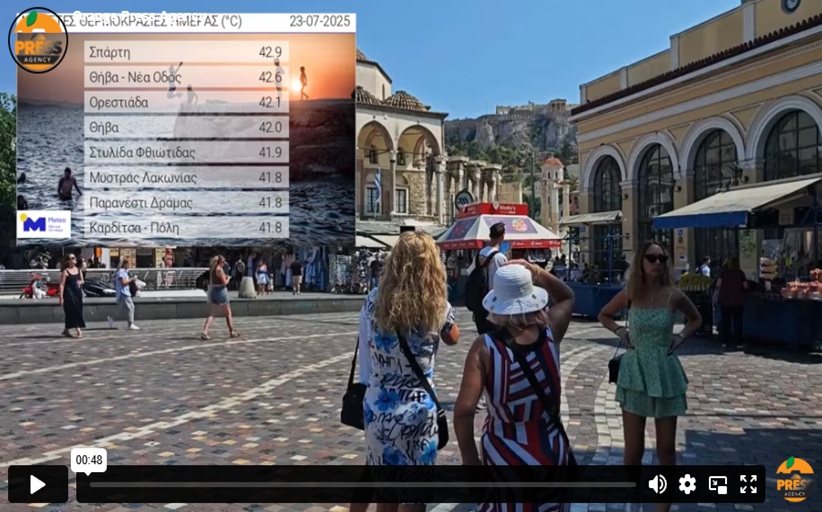The image size is (822, 512).
Task: Select the Θήβα - Νέα Οδός 42.6 row
Action: pos(186,78)
